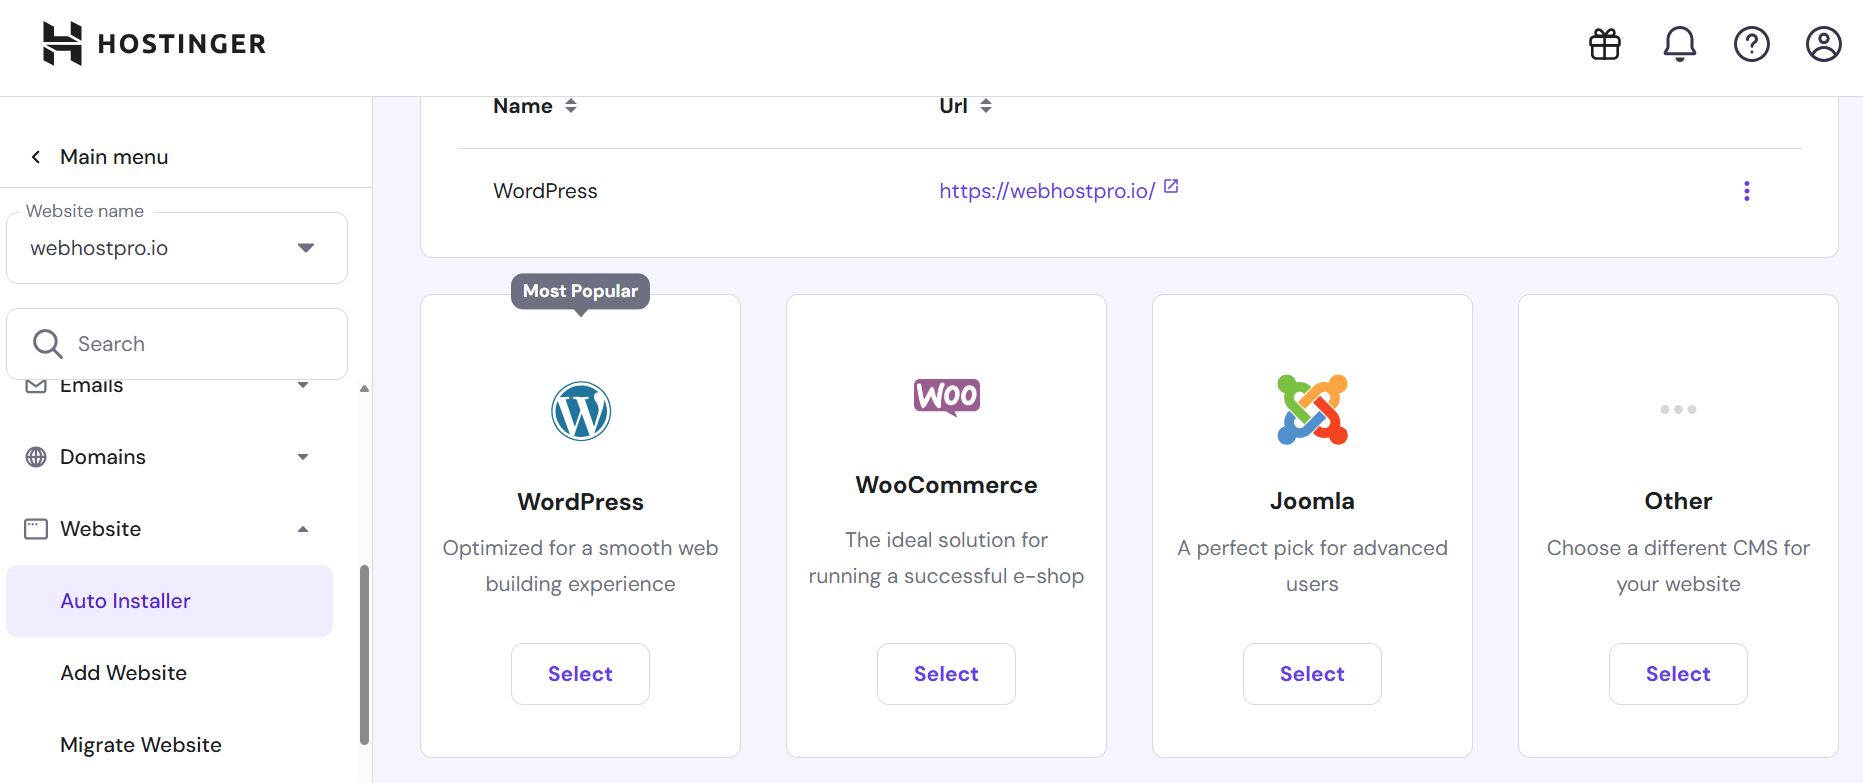Image resolution: width=1863 pixels, height=783 pixels.
Task: Collapse the Website section arrow
Action: coord(303,529)
